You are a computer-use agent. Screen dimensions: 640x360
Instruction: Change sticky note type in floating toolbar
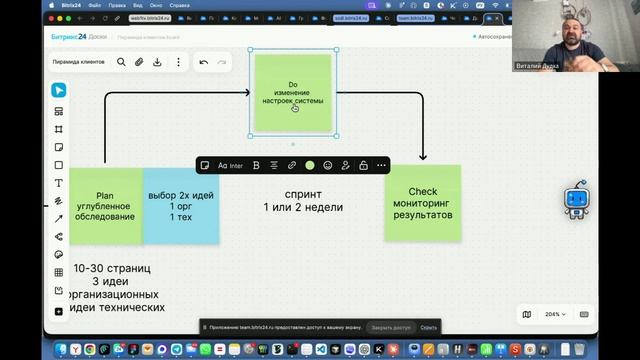click(x=205, y=165)
